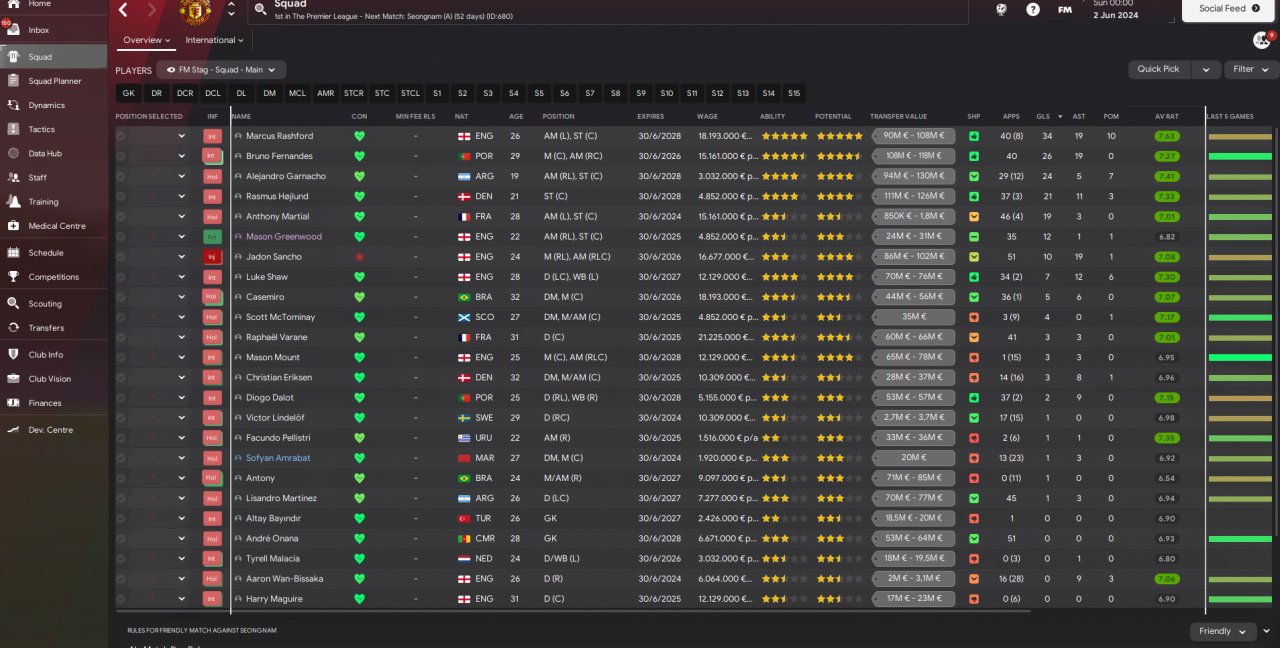This screenshot has height=648, width=1280.
Task: Toggle pick checkbox for Alejandro Garnacho
Action: coord(121,176)
